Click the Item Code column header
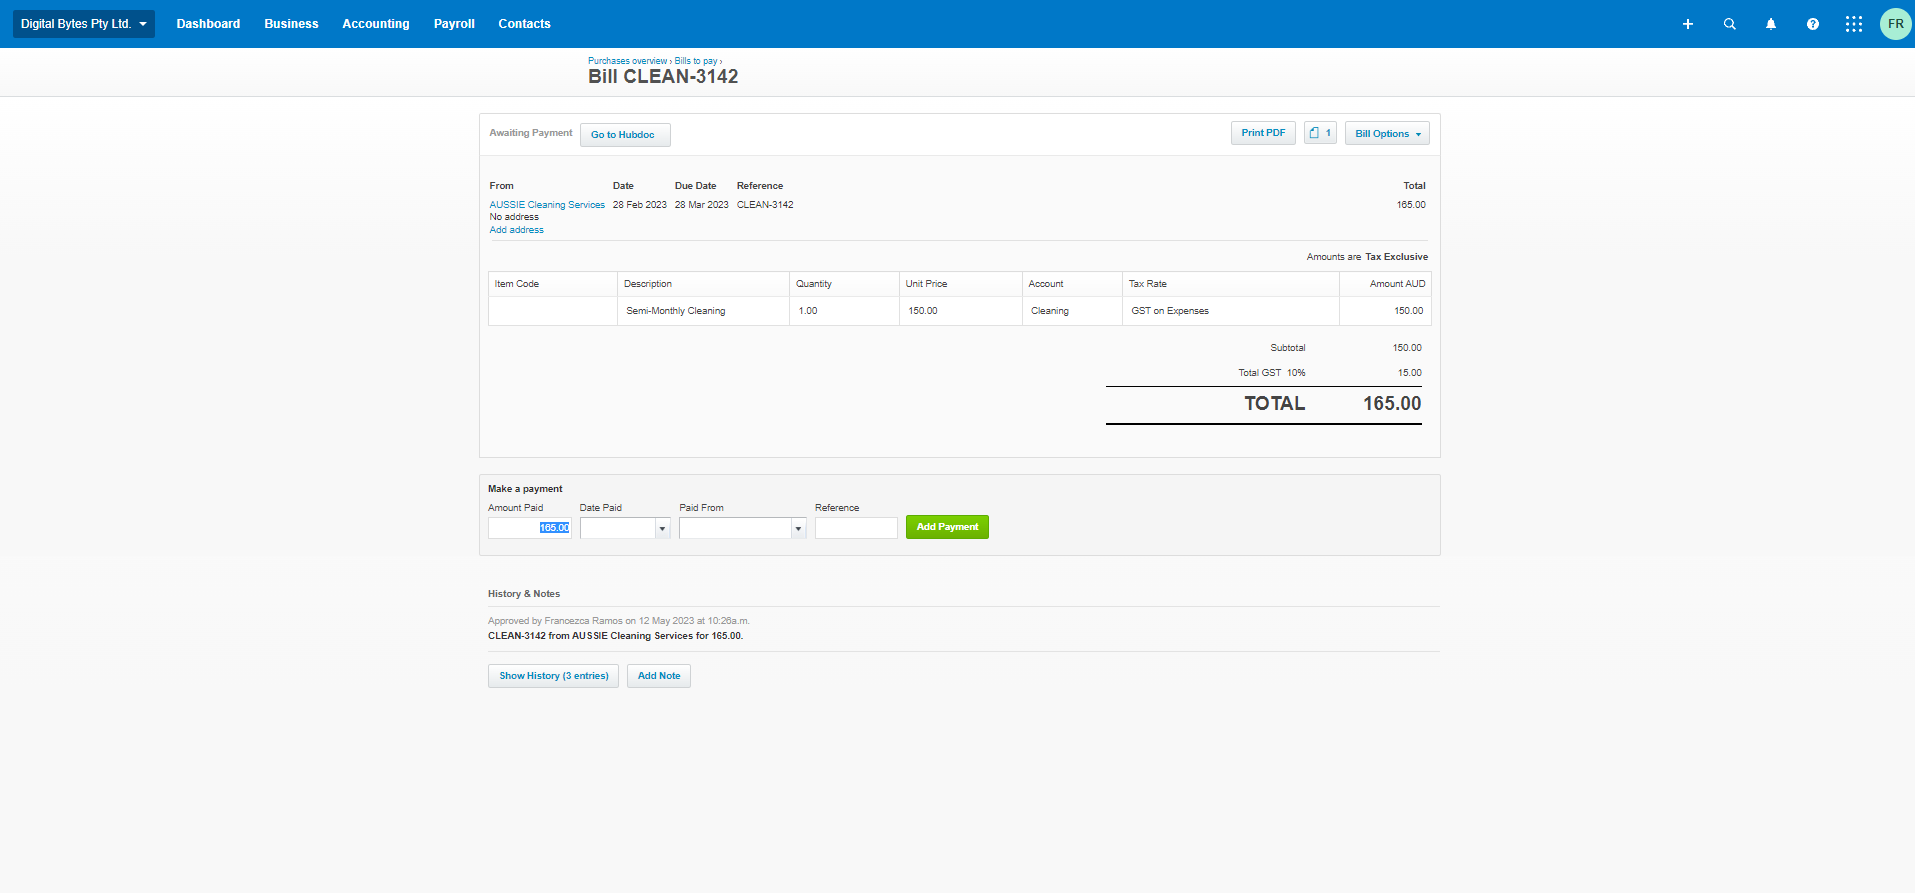The width and height of the screenshot is (1915, 893). 553,284
